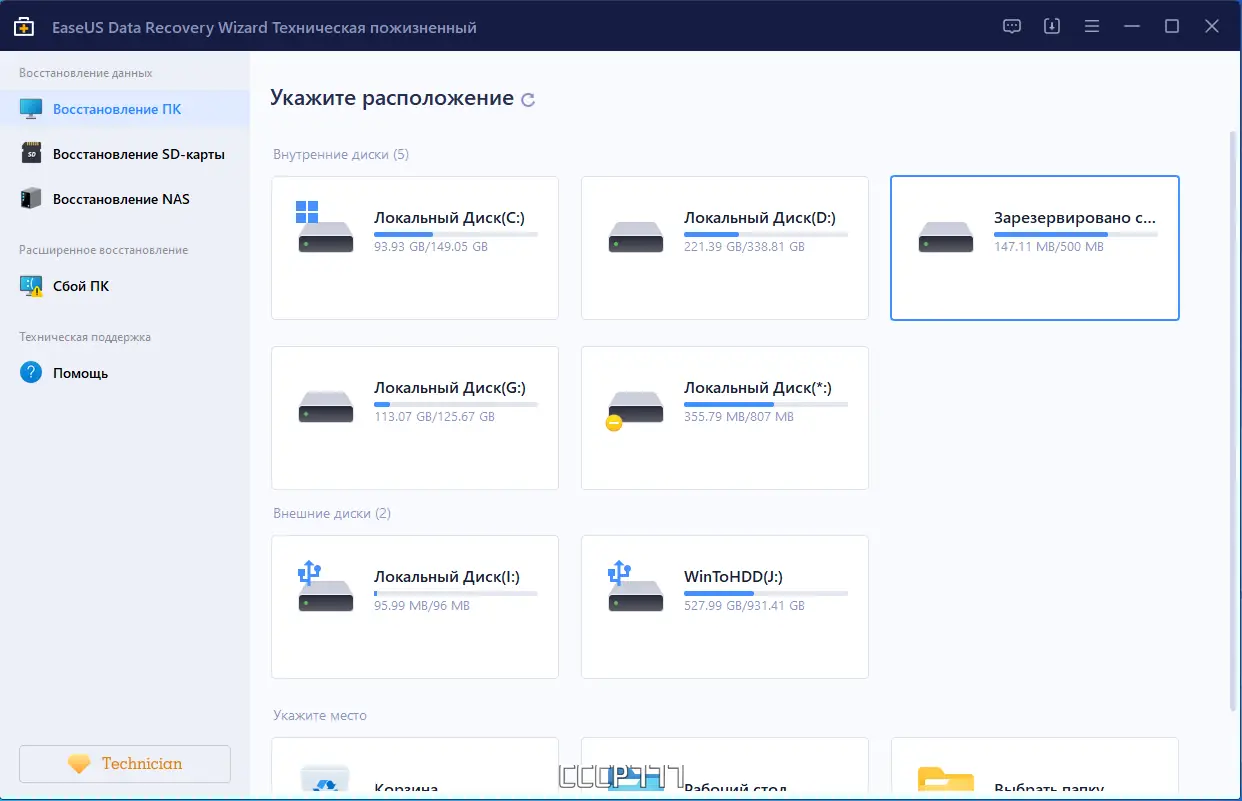Click usage bar of Зарезервировано partition

click(x=1076, y=234)
